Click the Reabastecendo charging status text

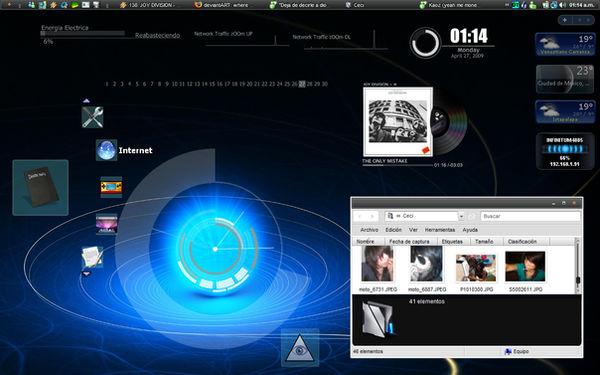pos(157,36)
